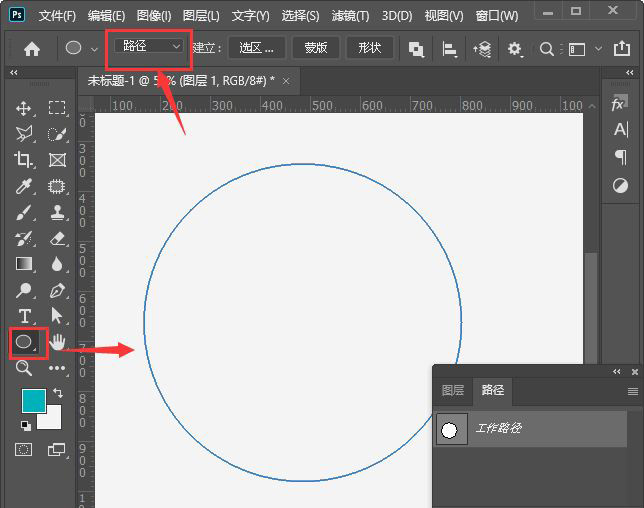Click the 蒙版 button

pyautogui.click(x=316, y=48)
